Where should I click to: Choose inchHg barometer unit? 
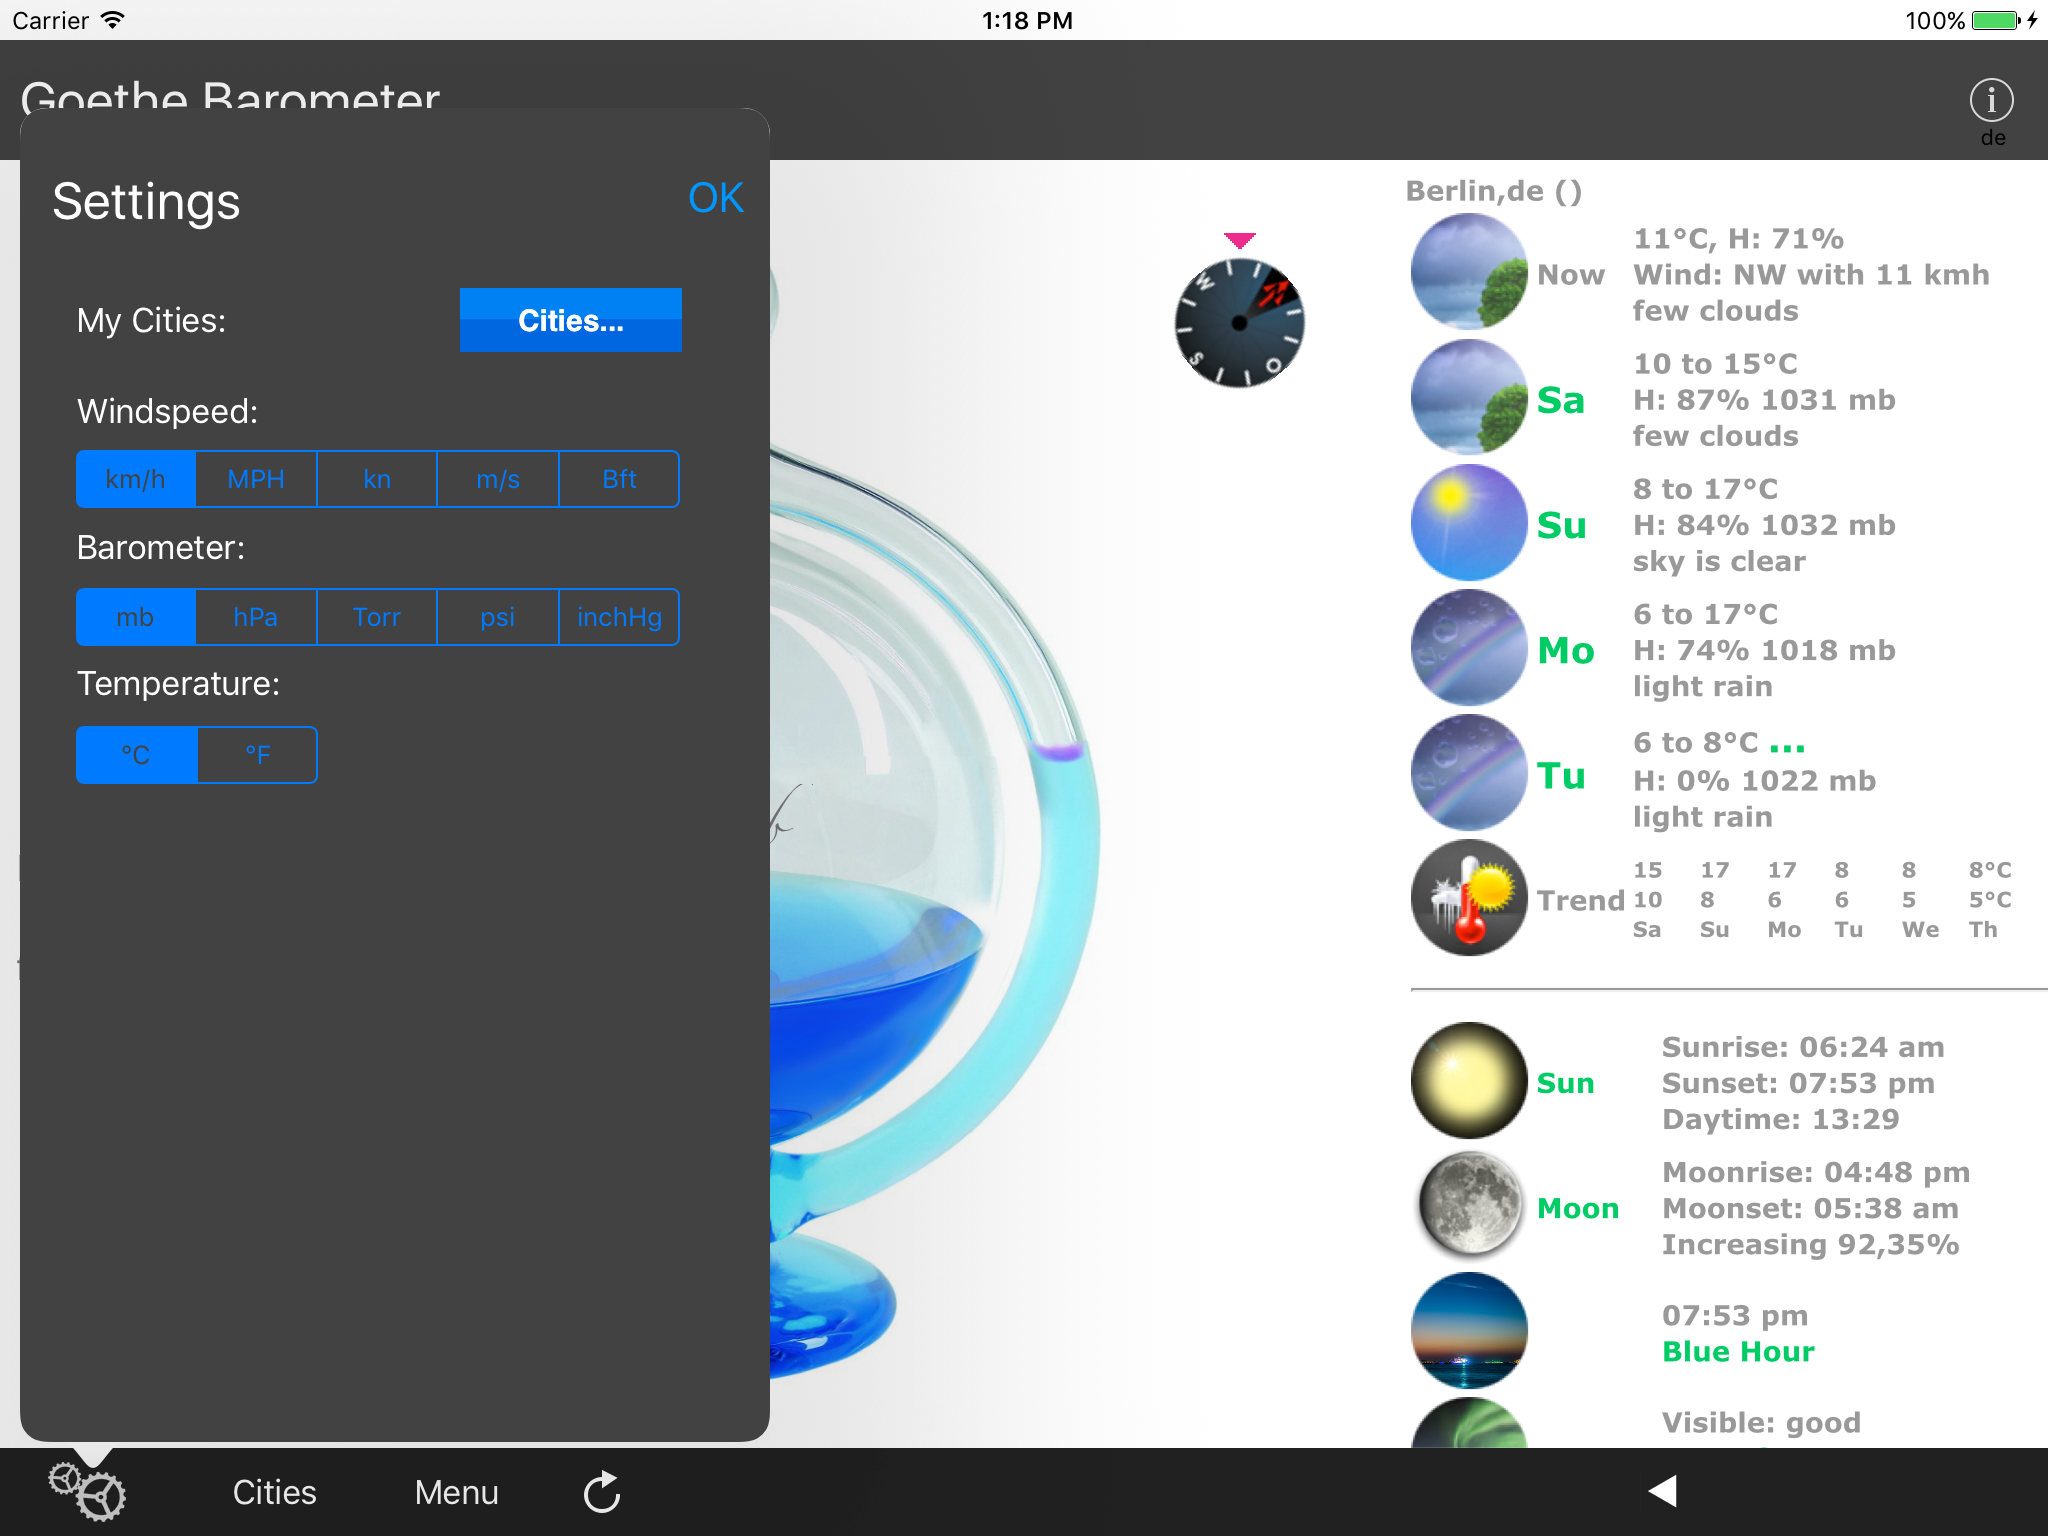619,617
